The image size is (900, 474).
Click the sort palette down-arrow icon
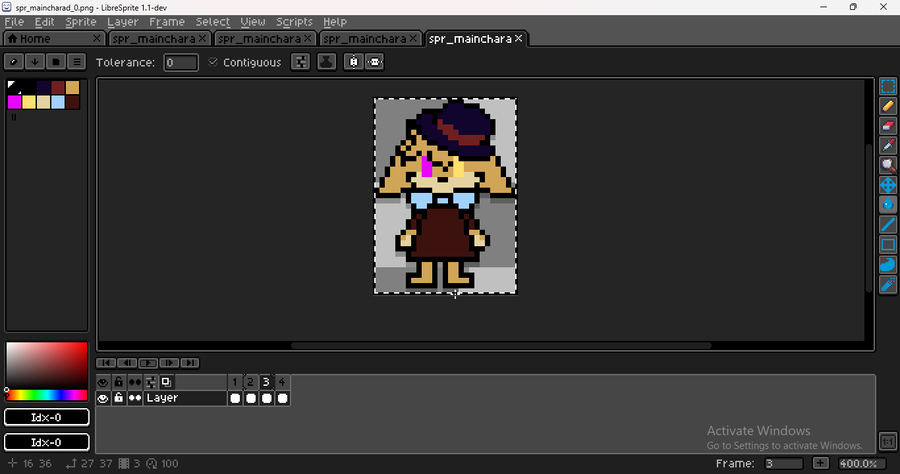(34, 61)
